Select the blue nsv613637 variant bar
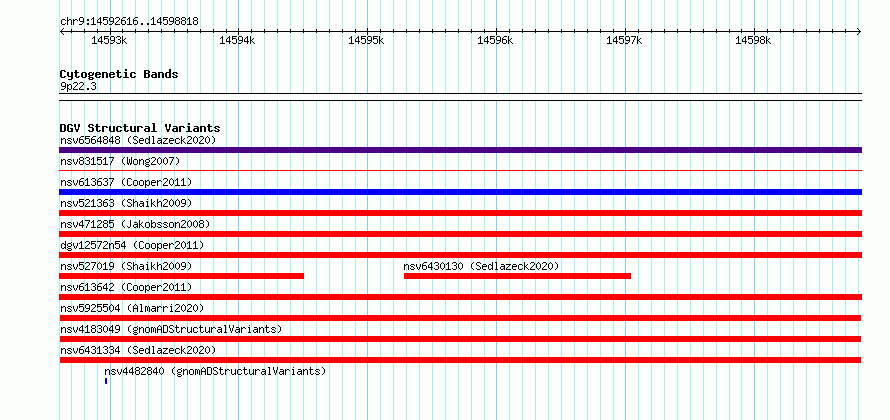The height and width of the screenshot is (420, 890). (460, 192)
